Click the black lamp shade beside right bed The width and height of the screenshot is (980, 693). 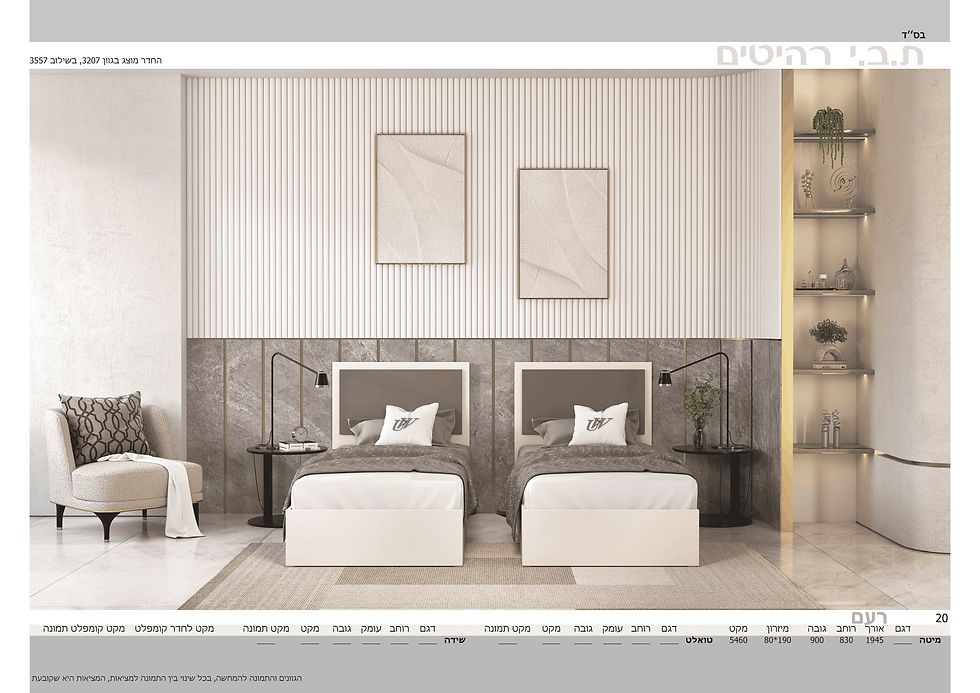(665, 378)
